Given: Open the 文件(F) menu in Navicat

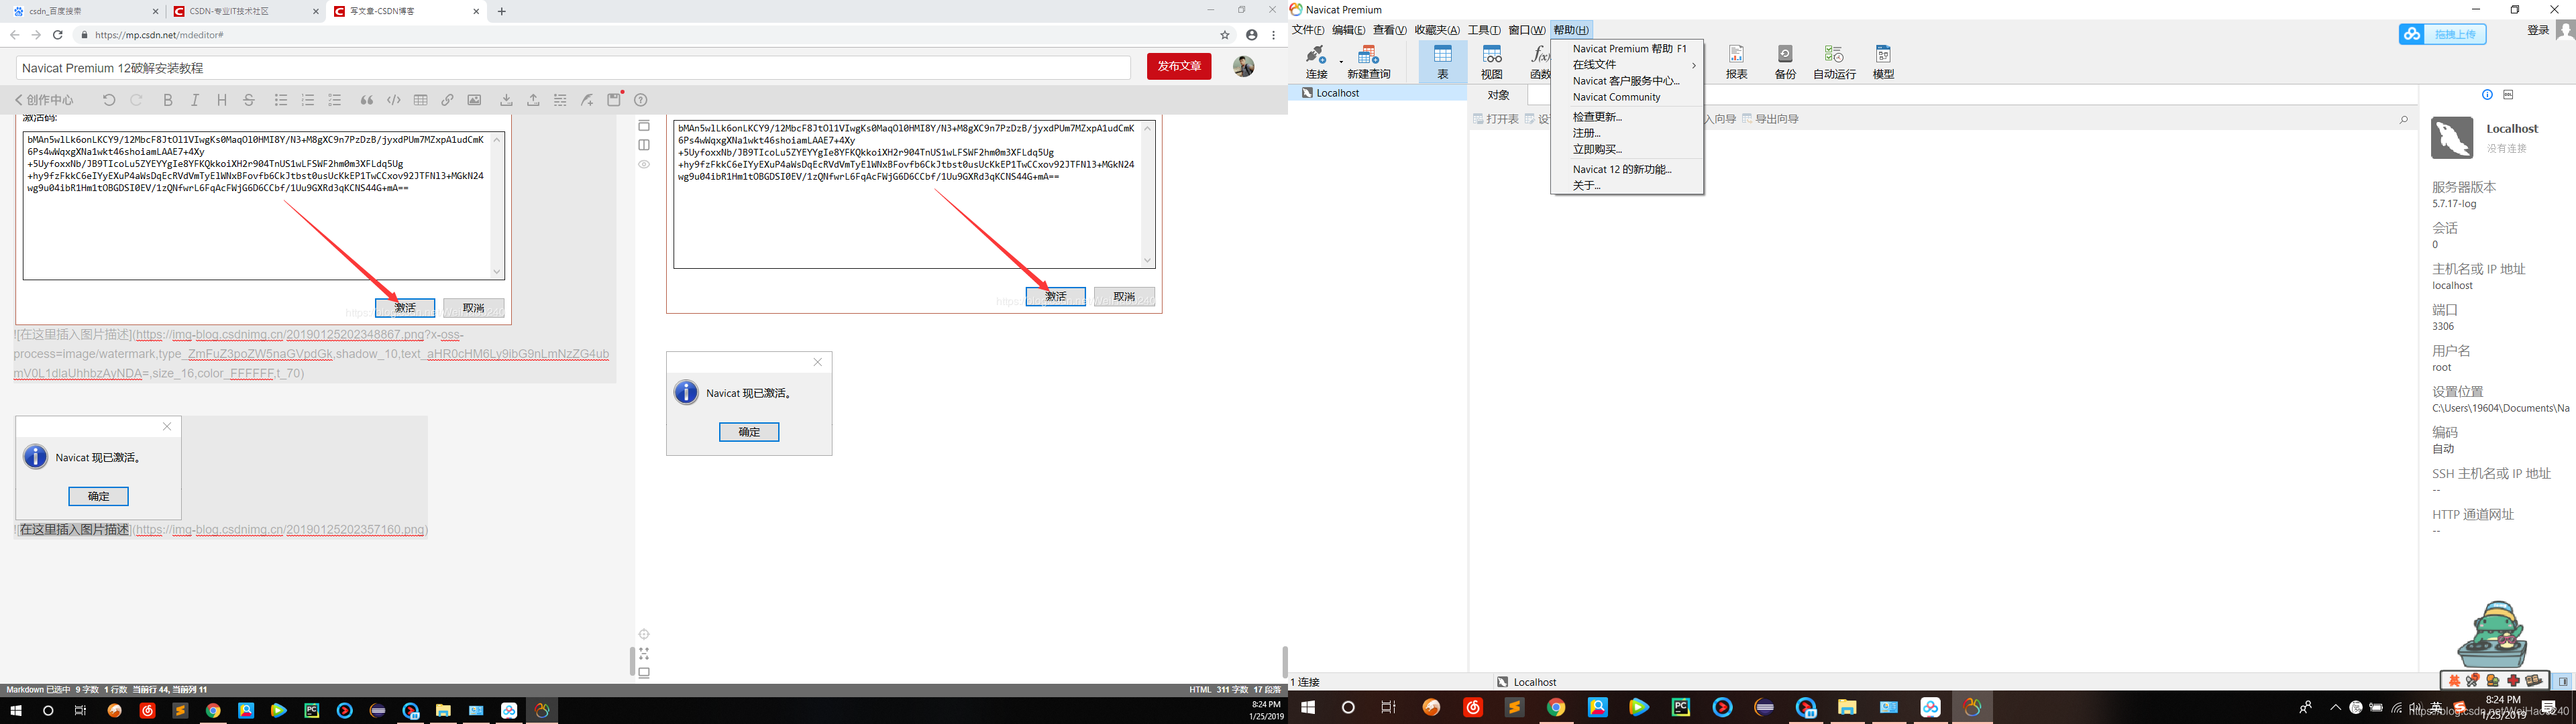Looking at the screenshot, I should [1308, 30].
